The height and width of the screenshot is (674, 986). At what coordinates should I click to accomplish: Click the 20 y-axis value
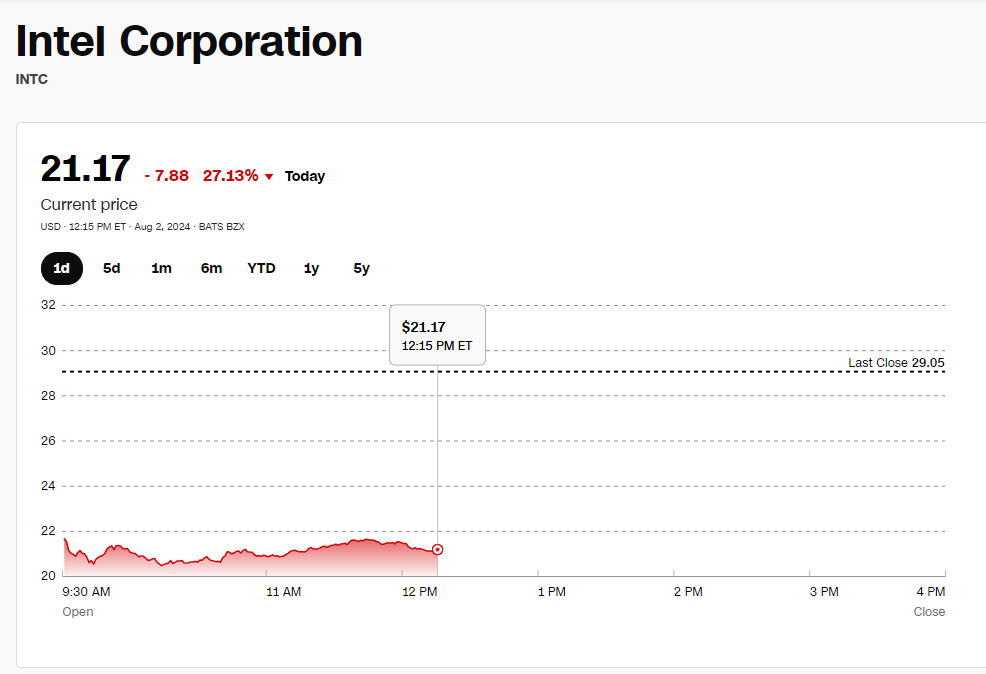pyautogui.click(x=48, y=576)
